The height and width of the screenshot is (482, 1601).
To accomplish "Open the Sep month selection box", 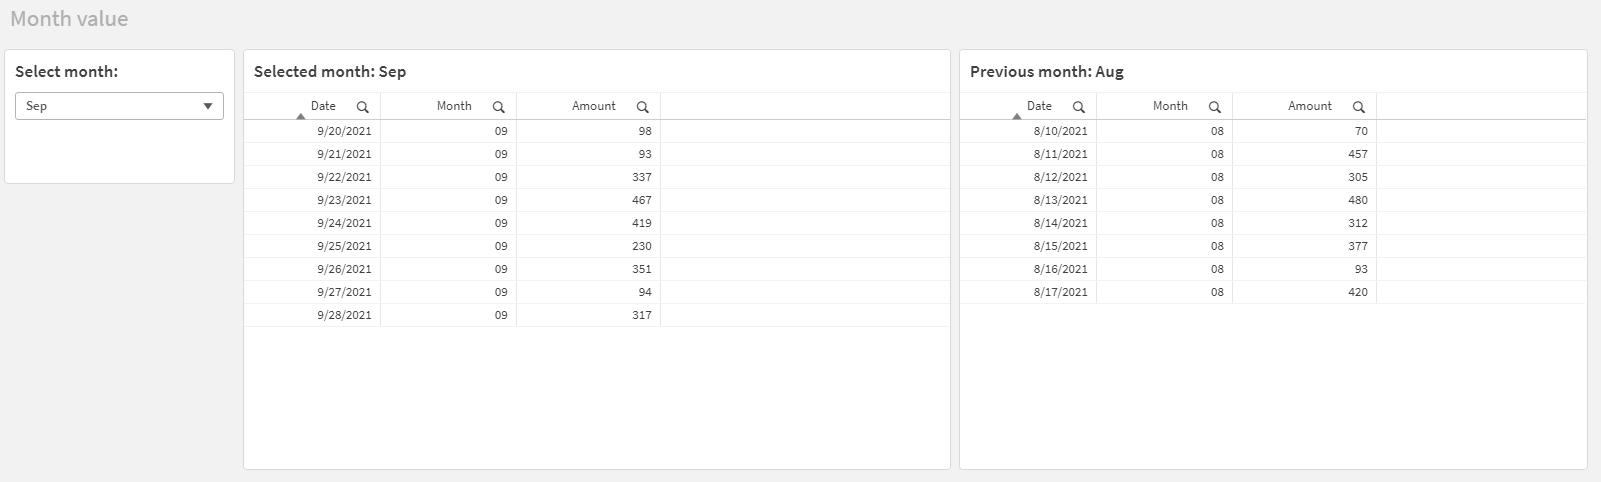I will point(119,106).
